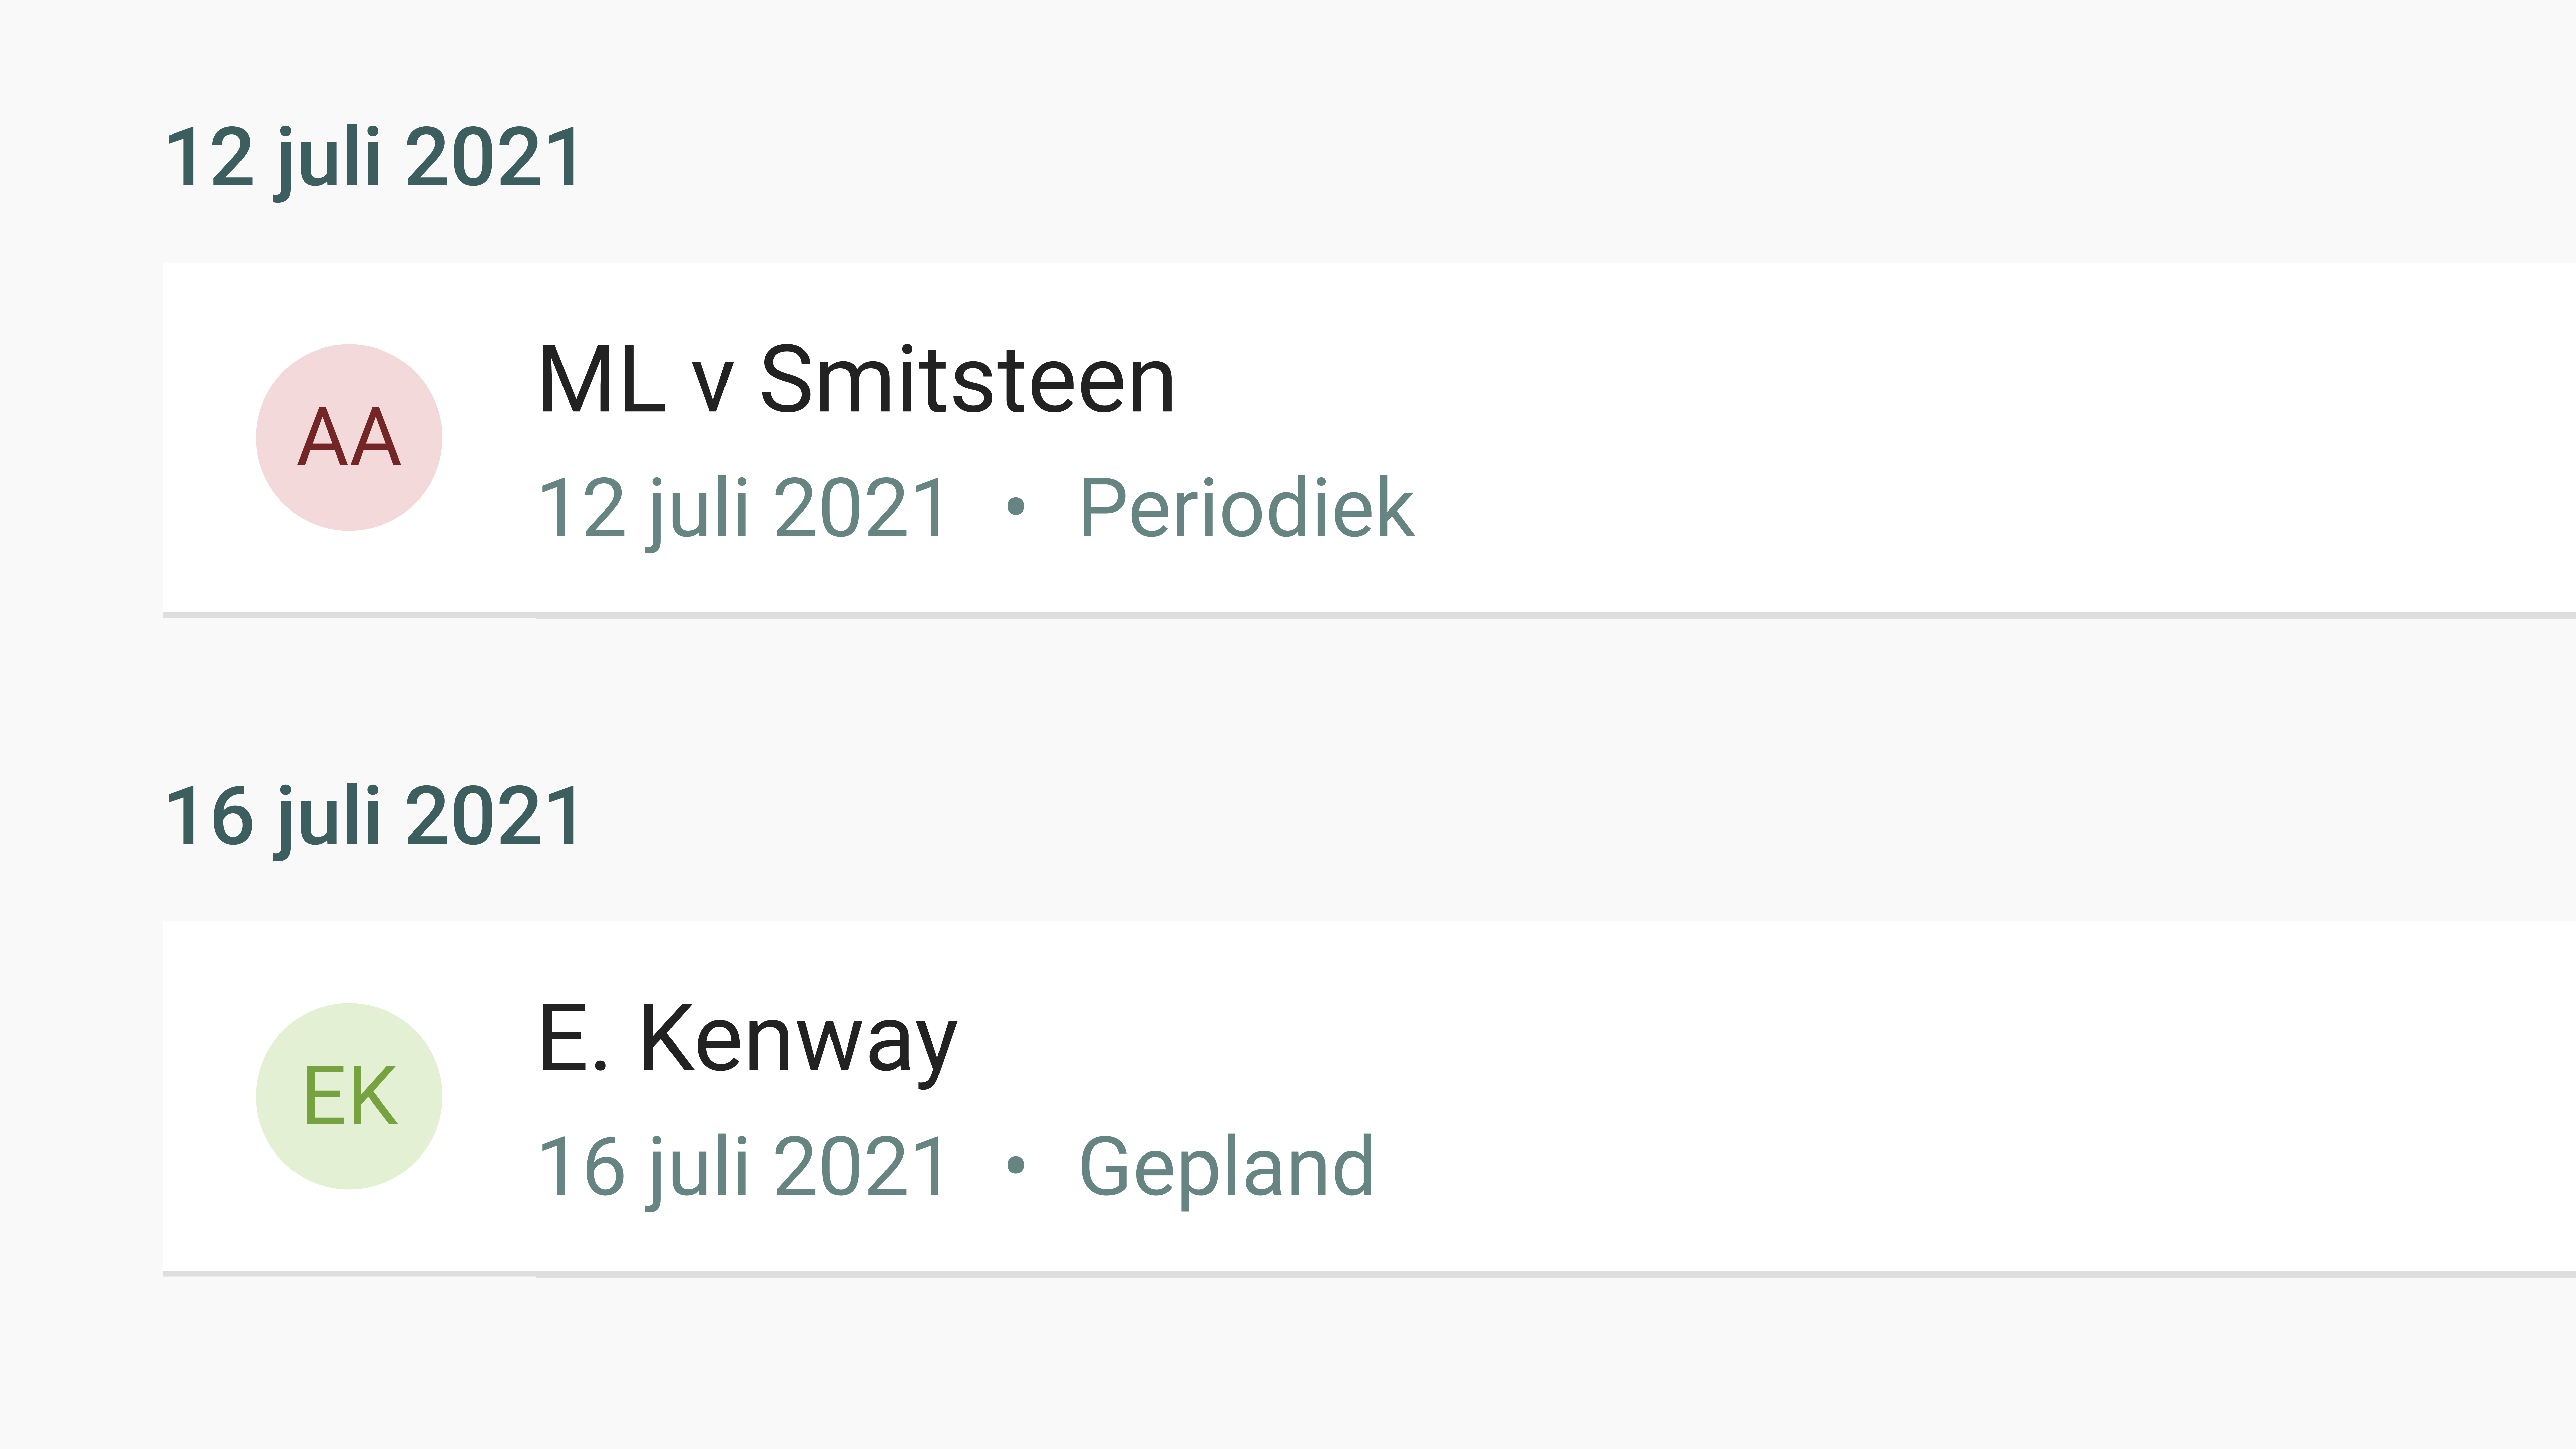
Task: Click the AA avatar circle
Action: 349,437
